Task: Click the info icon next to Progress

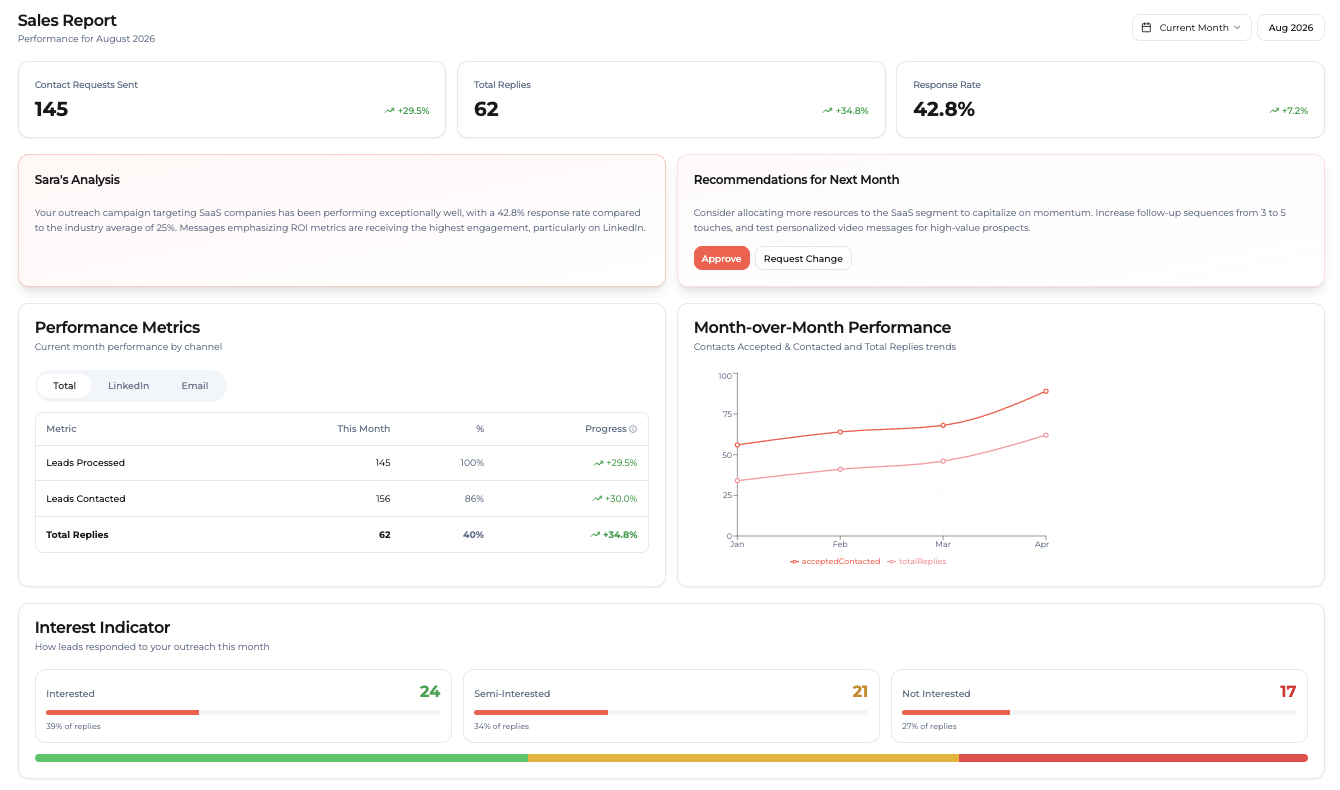Action: point(633,429)
